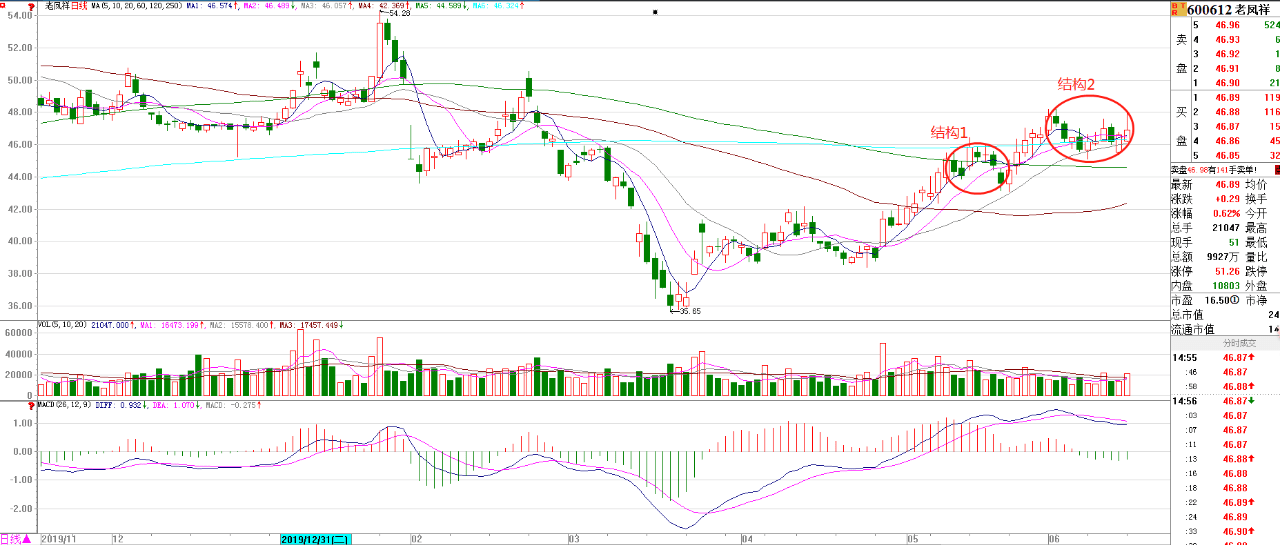Click the 54.28 high price marker on the chart

[x=398, y=15]
